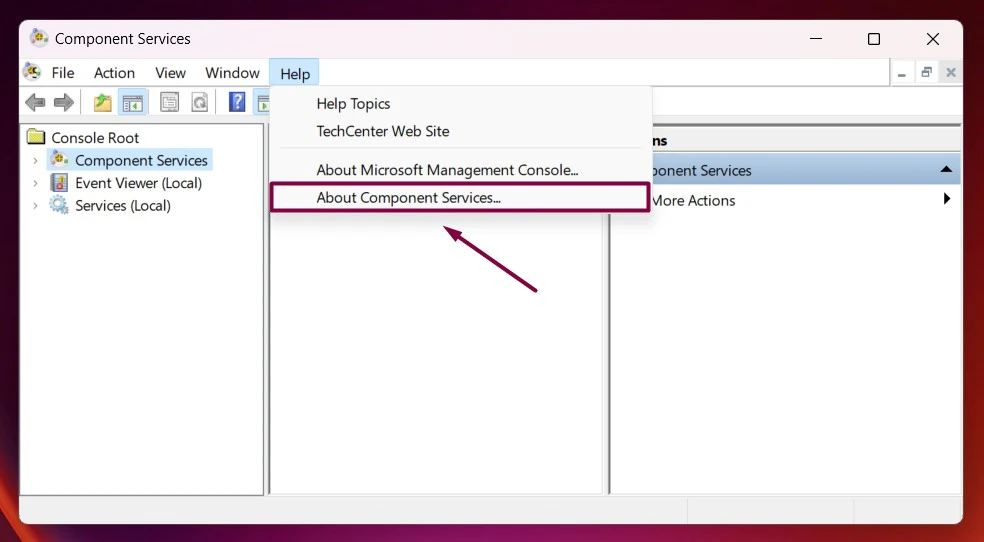984x542 pixels.
Task: Close the open Help menu
Action: click(295, 73)
